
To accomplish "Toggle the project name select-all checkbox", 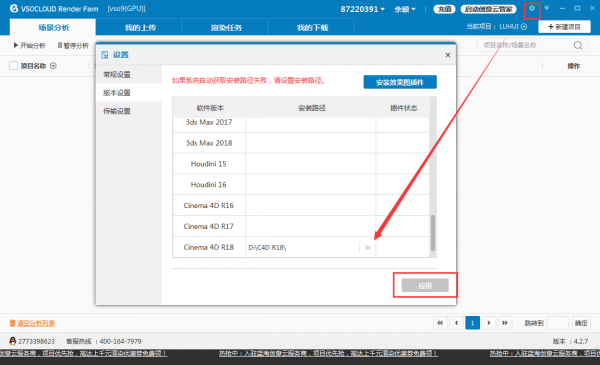I will [13, 66].
